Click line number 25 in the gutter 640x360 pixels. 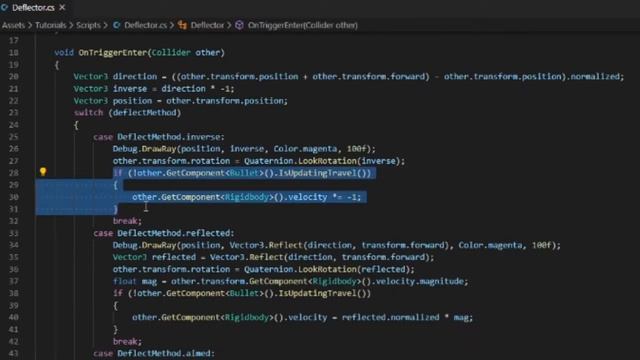pos(13,137)
